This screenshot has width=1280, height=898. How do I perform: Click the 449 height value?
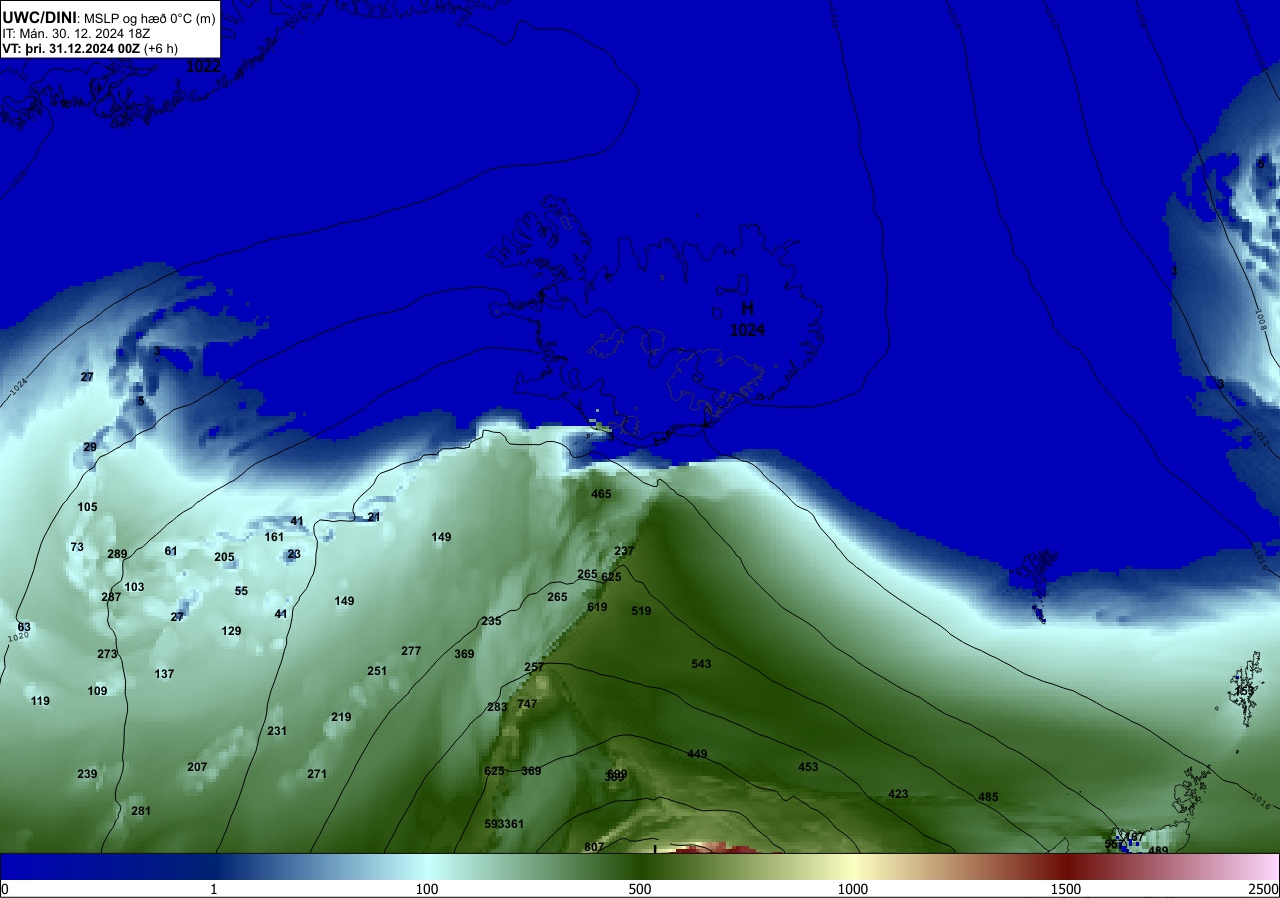[697, 754]
